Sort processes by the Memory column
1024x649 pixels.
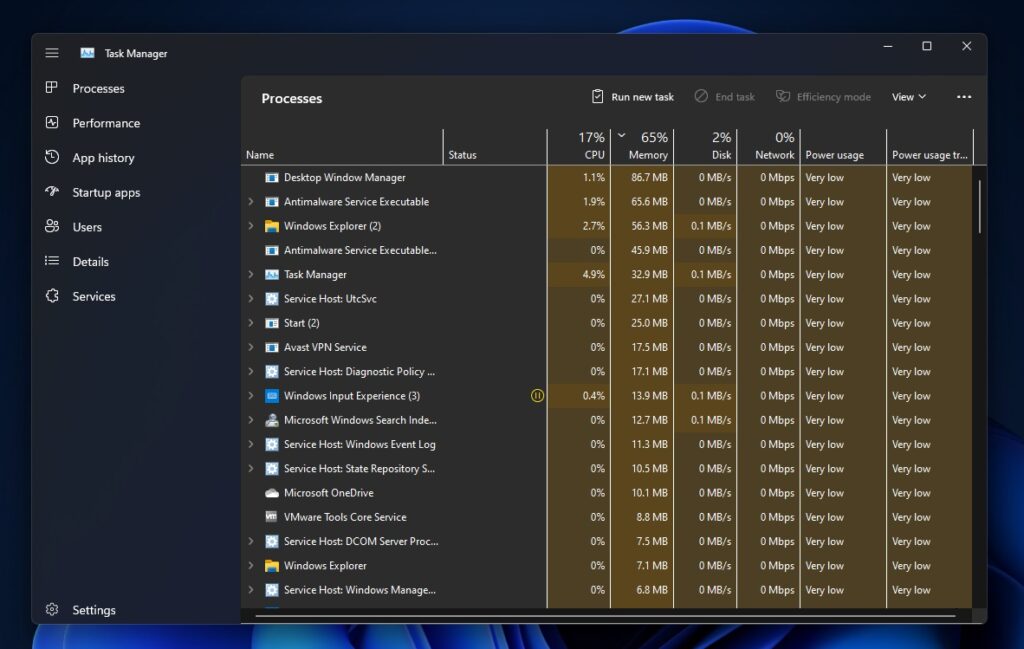(645, 145)
